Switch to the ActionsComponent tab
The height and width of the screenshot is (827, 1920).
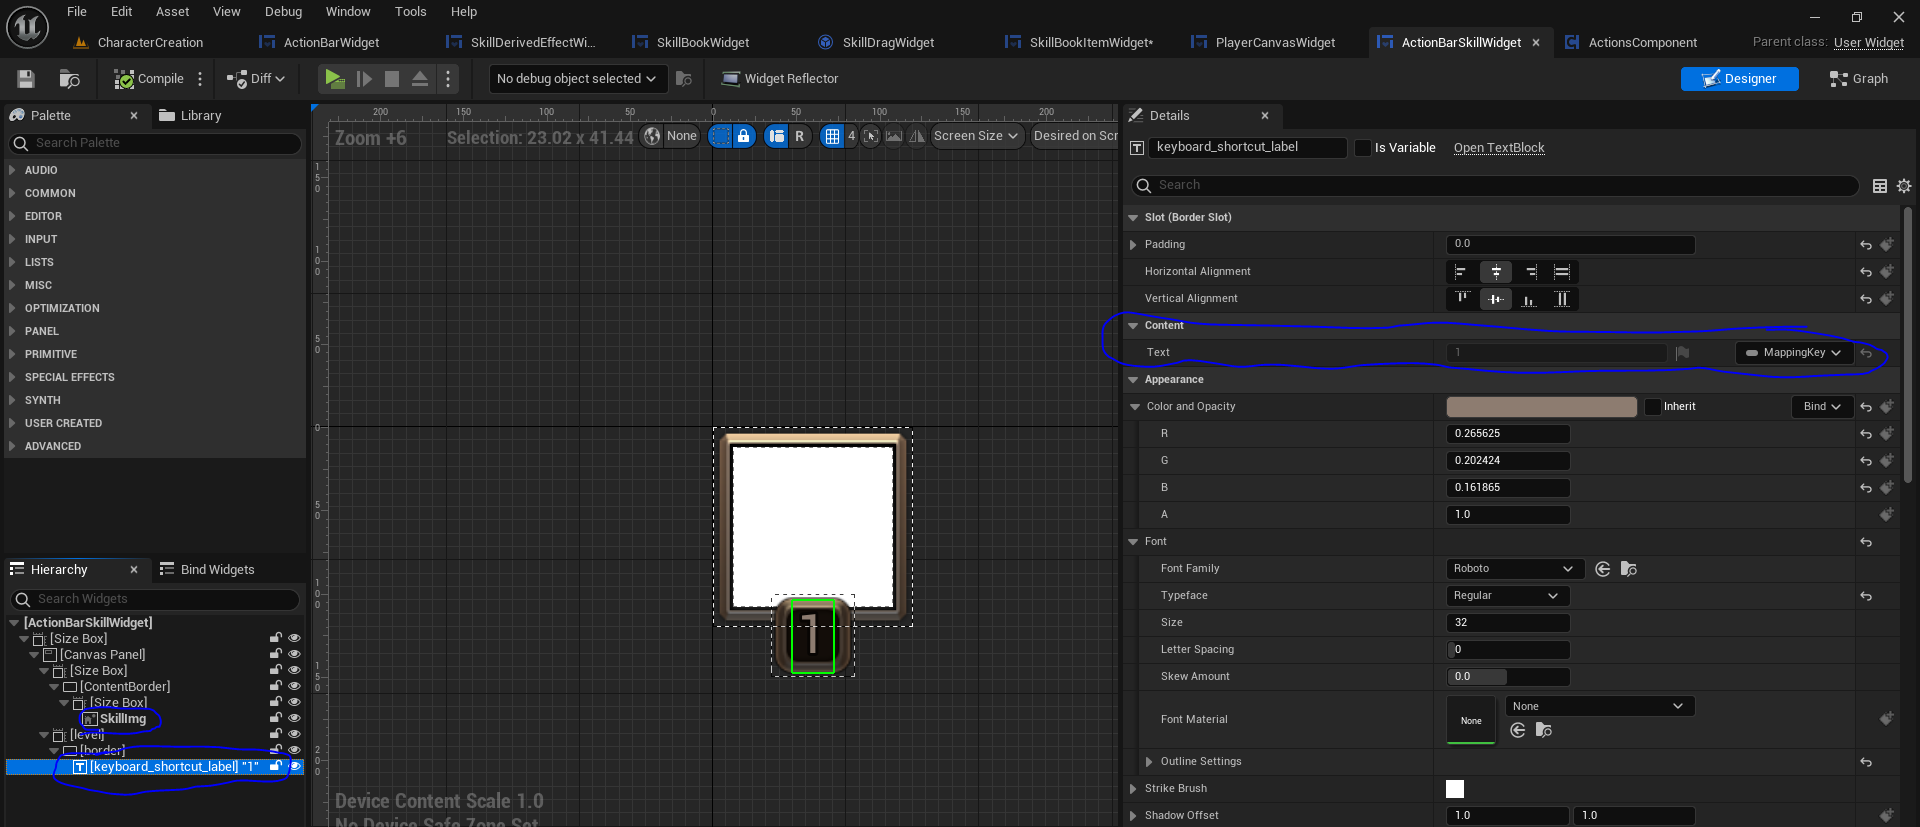tap(1642, 43)
